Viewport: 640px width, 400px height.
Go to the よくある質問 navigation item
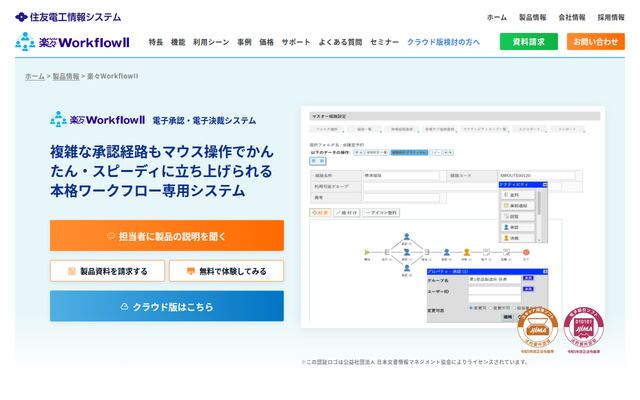click(x=340, y=42)
